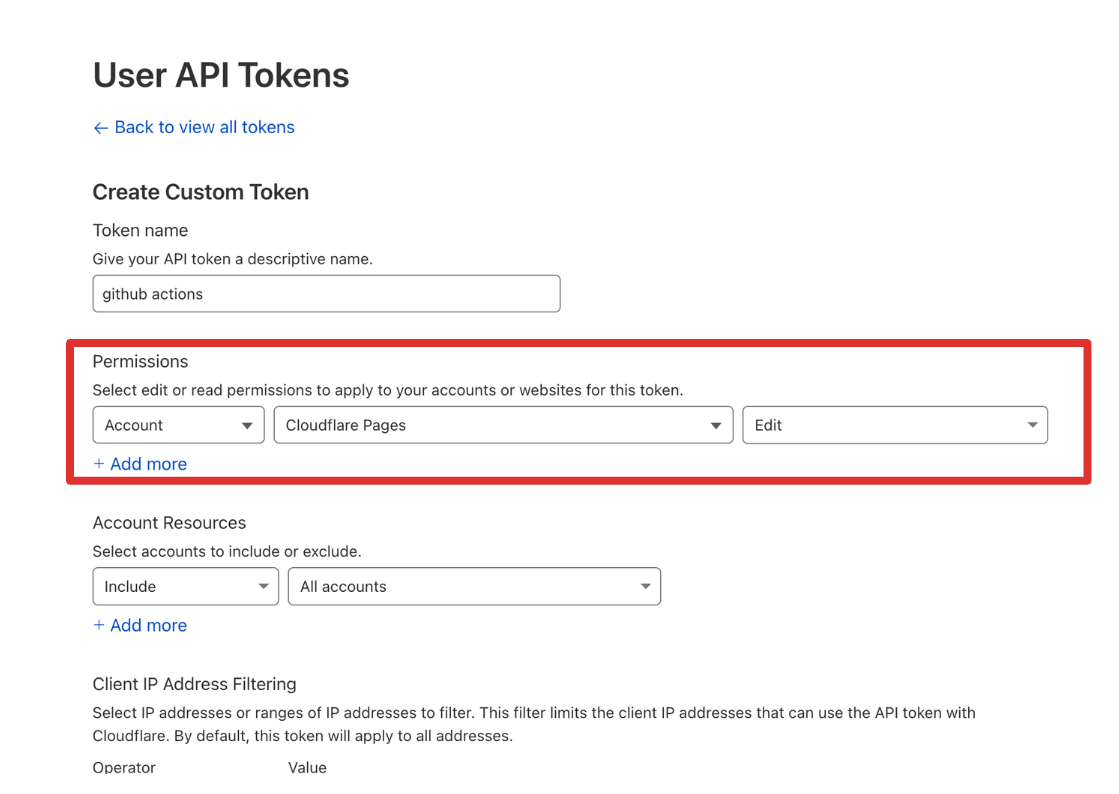
Task: Click the caret arrow on the Cloudflare Pages selector
Action: coord(716,426)
